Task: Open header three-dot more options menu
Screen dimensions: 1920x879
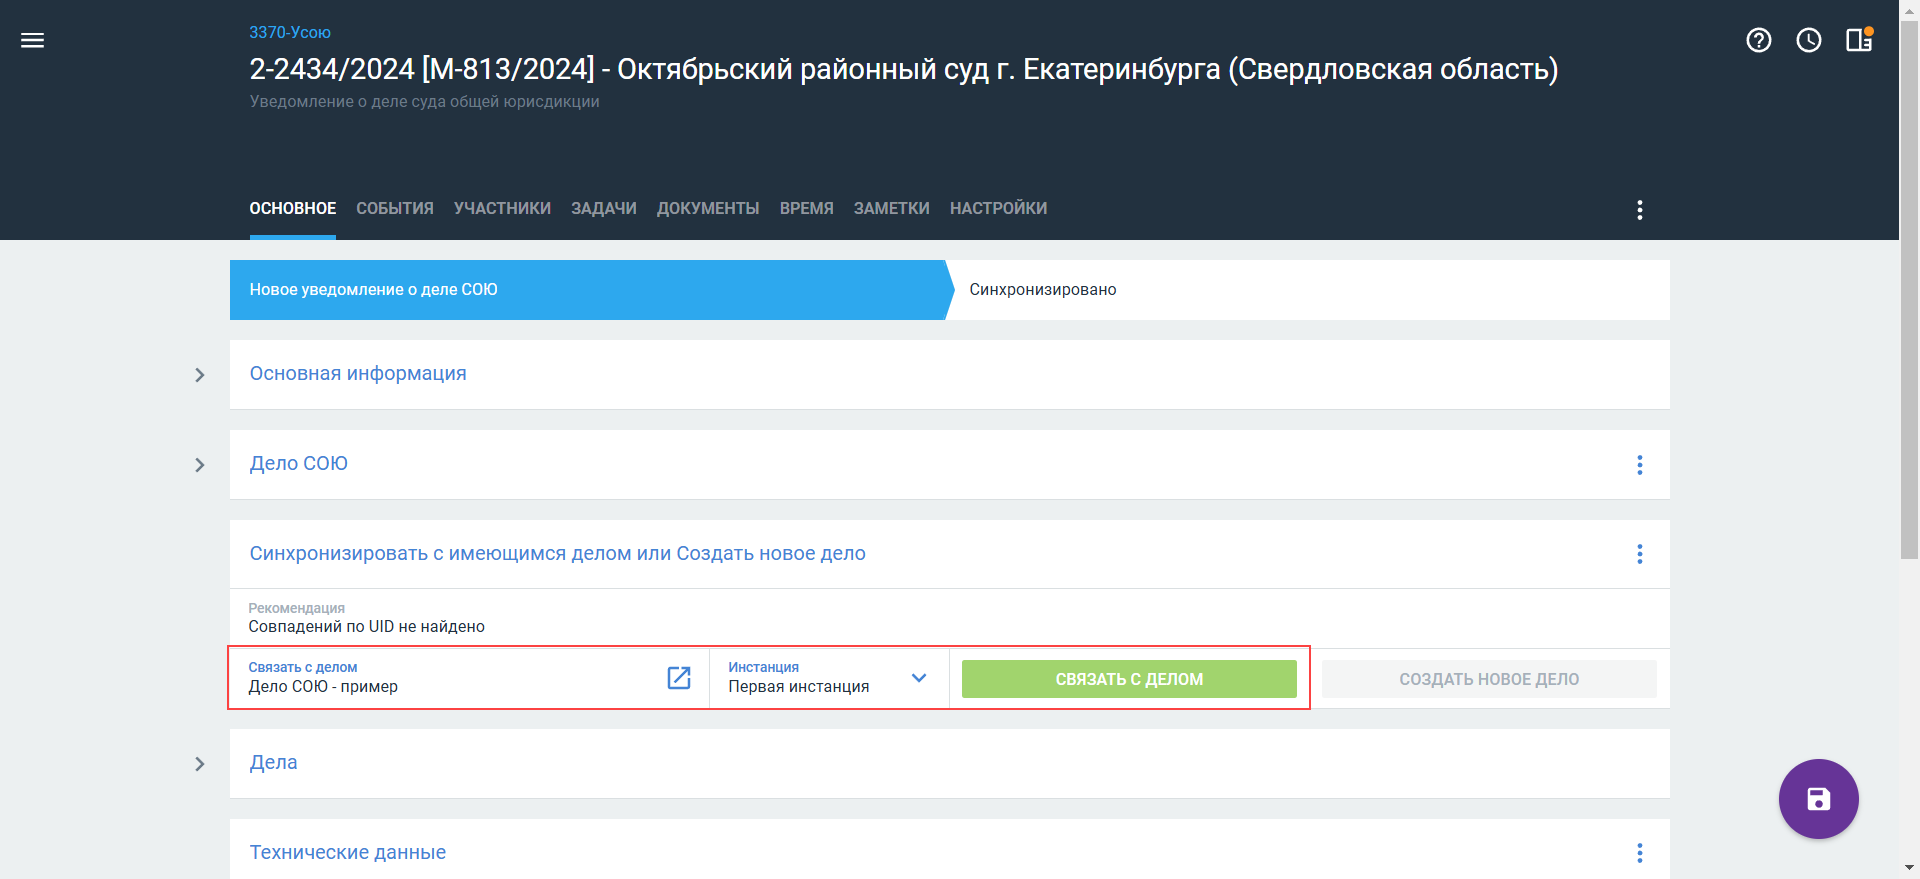Action: pyautogui.click(x=1639, y=210)
